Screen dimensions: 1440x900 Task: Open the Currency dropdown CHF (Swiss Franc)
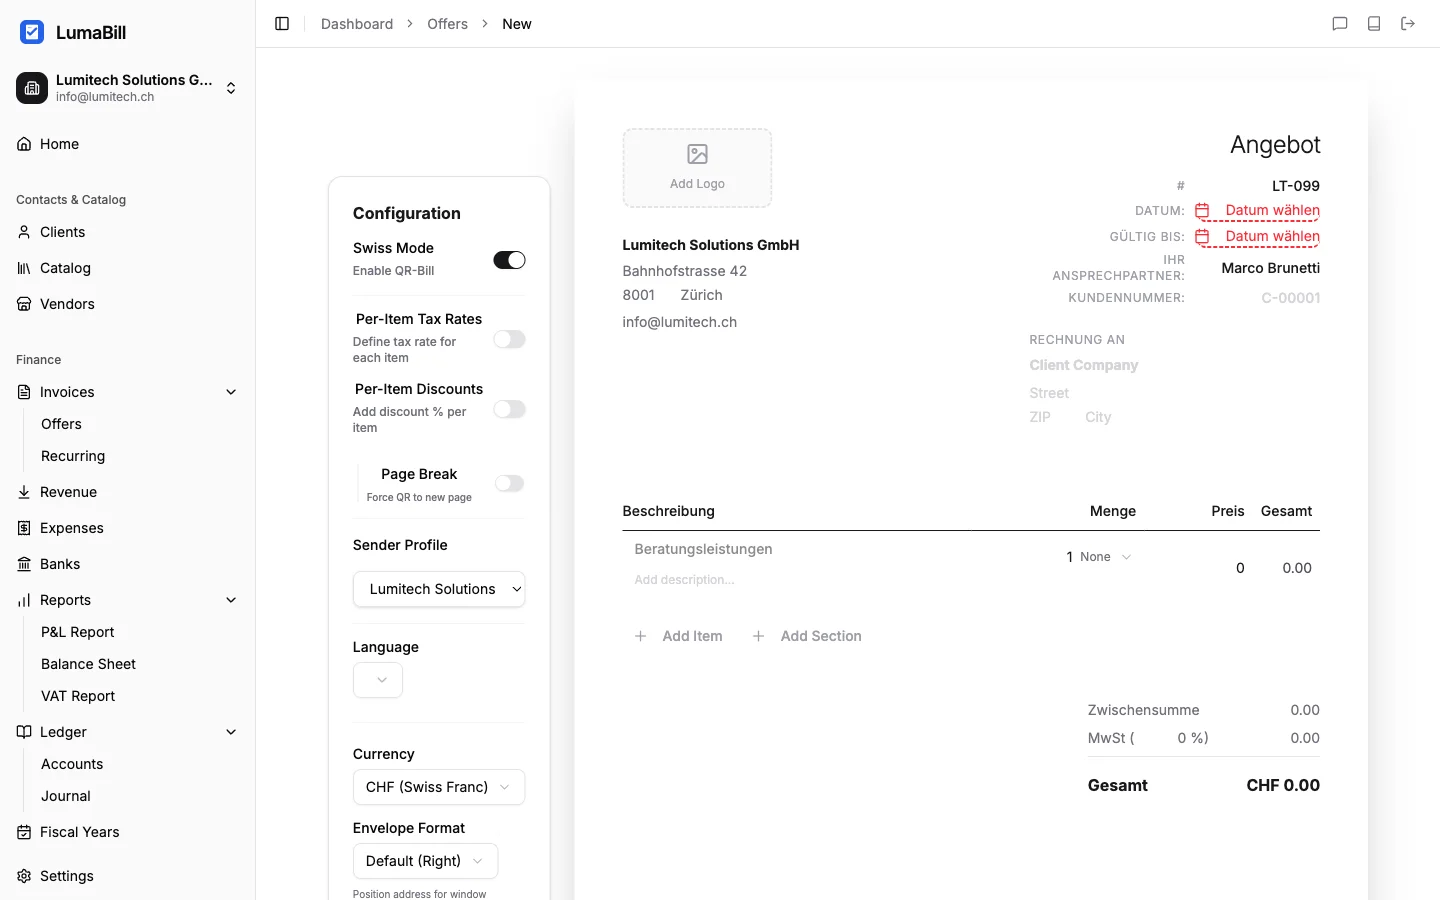[x=438, y=787]
